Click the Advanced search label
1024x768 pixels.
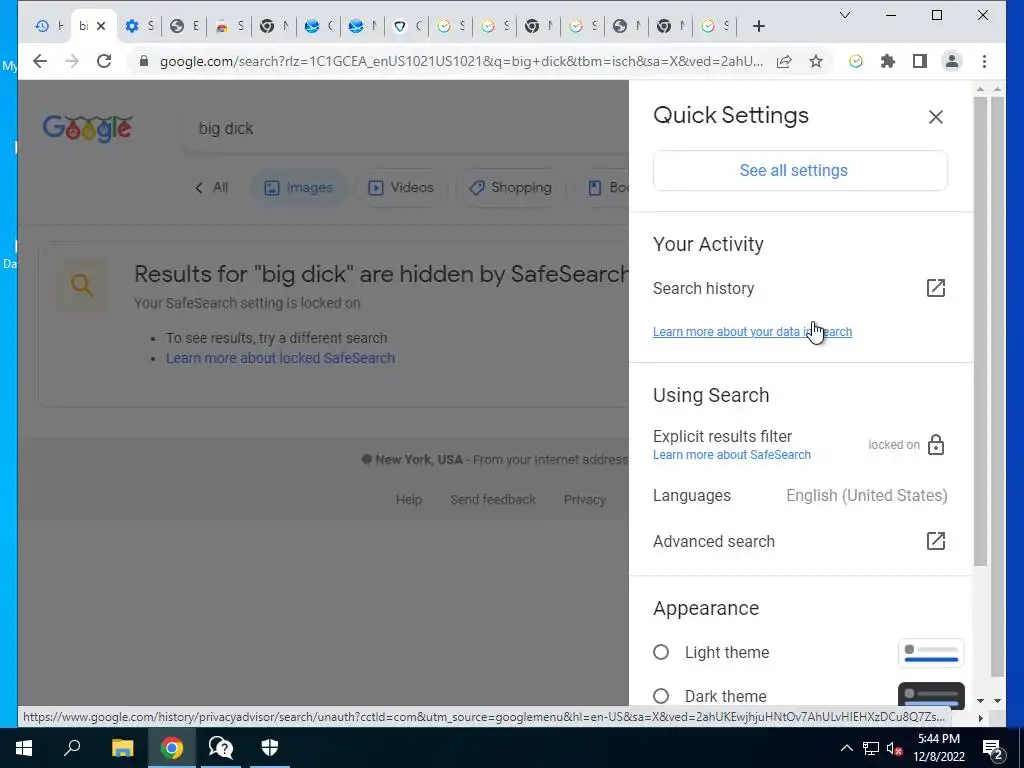pos(714,541)
